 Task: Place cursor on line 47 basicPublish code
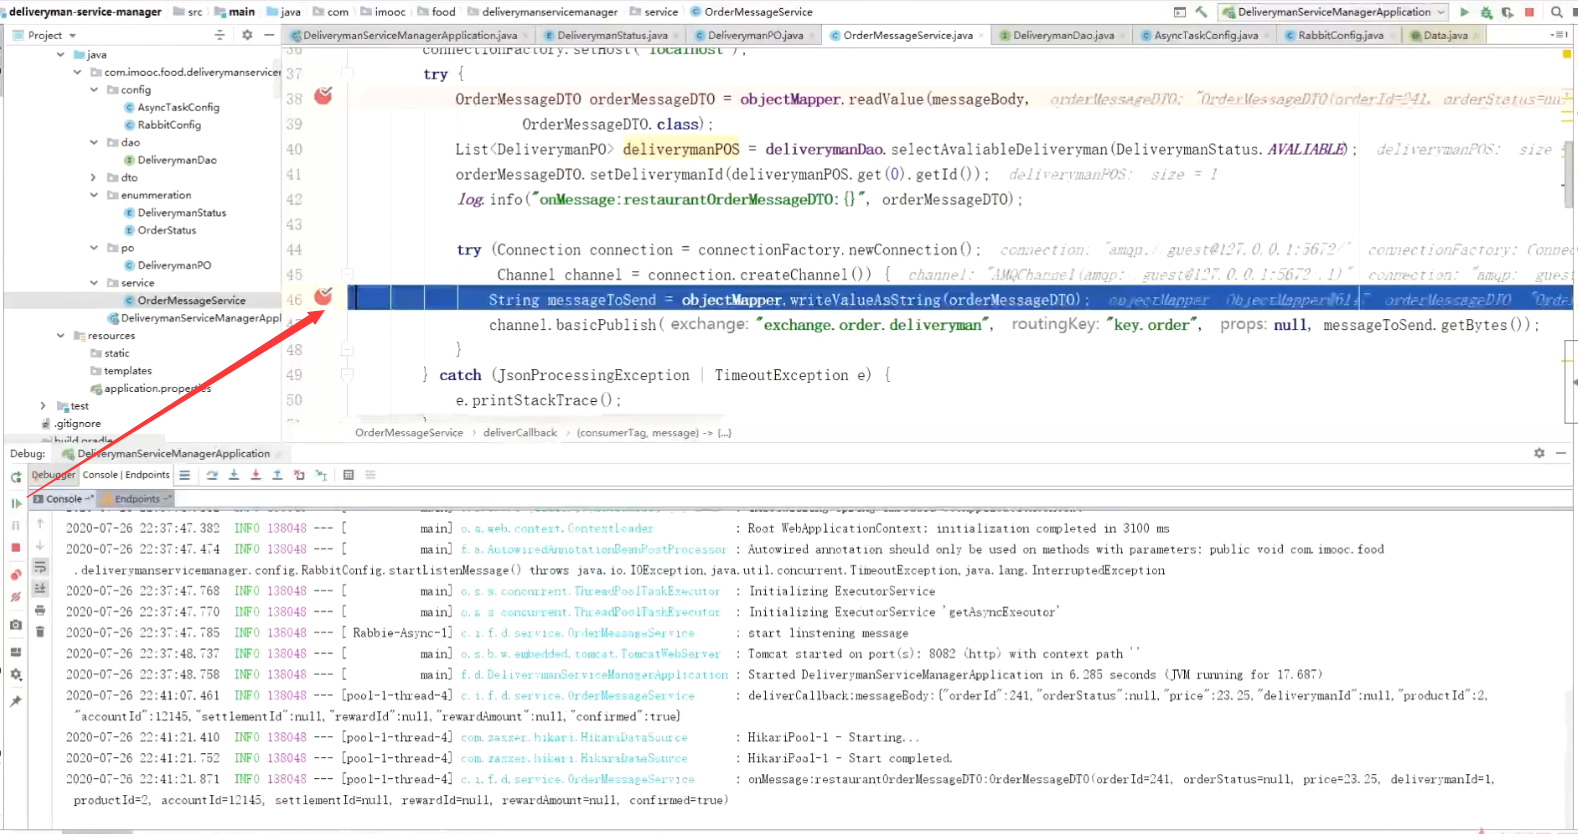(x=1014, y=325)
